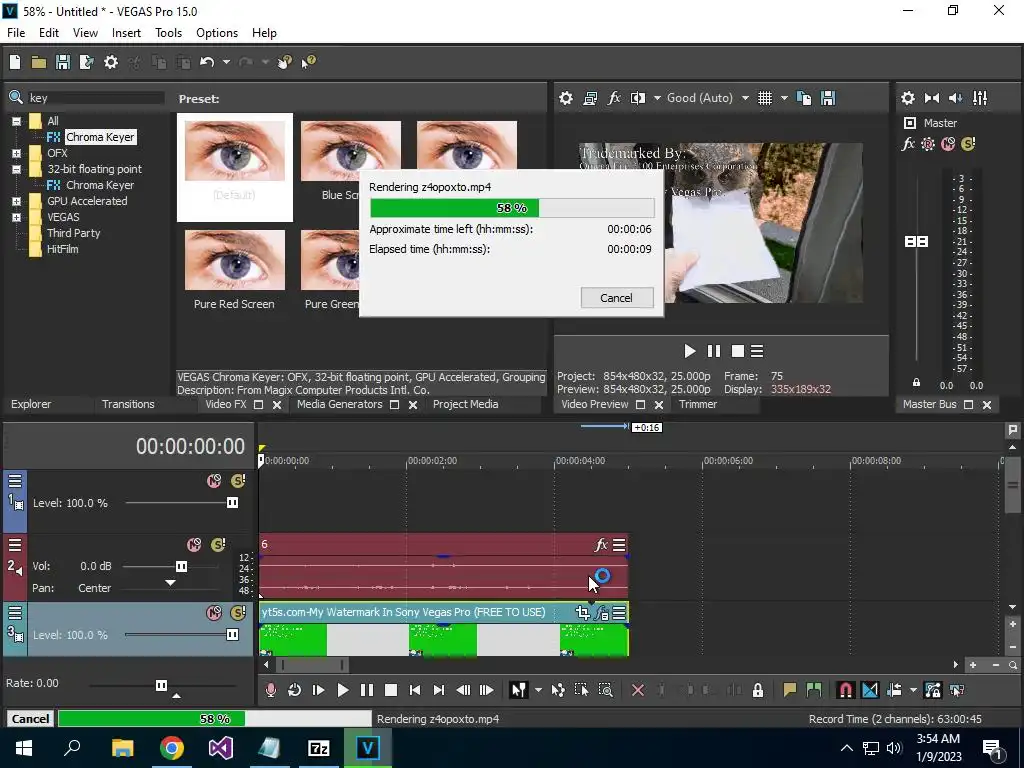
Task: Open overlays dropdown arrow beside grid icon
Action: coord(784,98)
